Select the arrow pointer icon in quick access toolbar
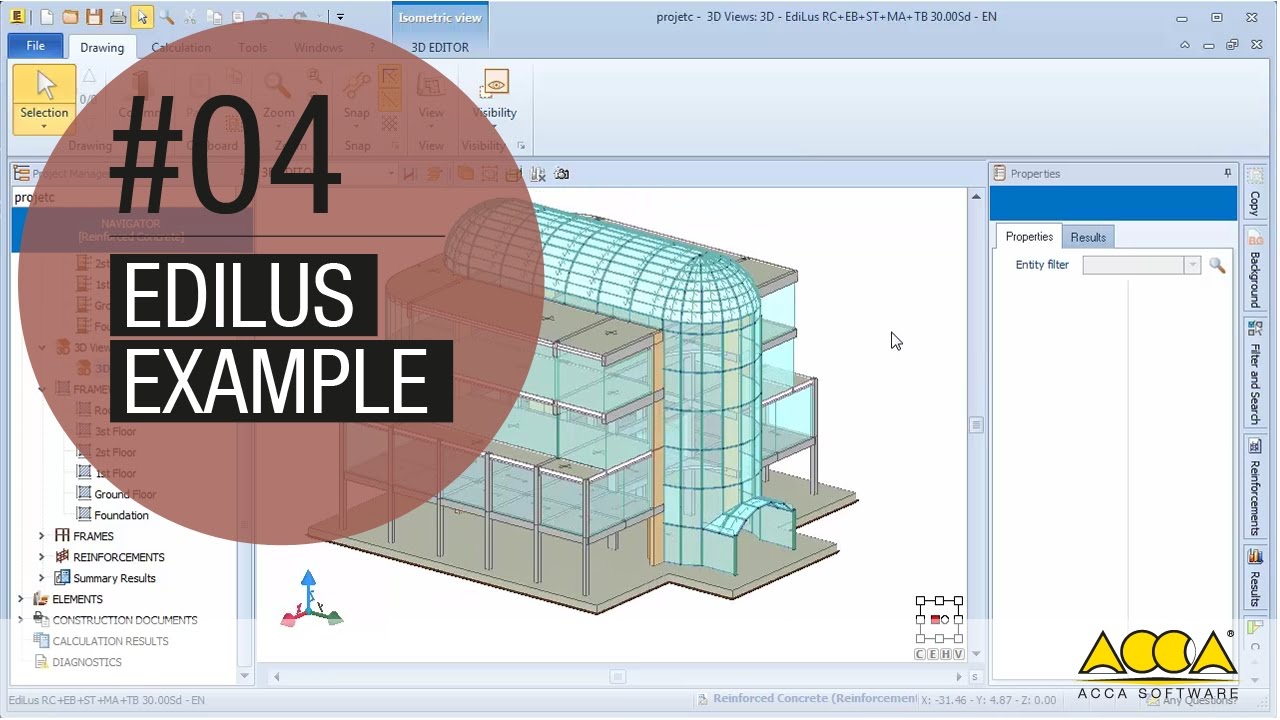The width and height of the screenshot is (1280, 720). pyautogui.click(x=142, y=17)
